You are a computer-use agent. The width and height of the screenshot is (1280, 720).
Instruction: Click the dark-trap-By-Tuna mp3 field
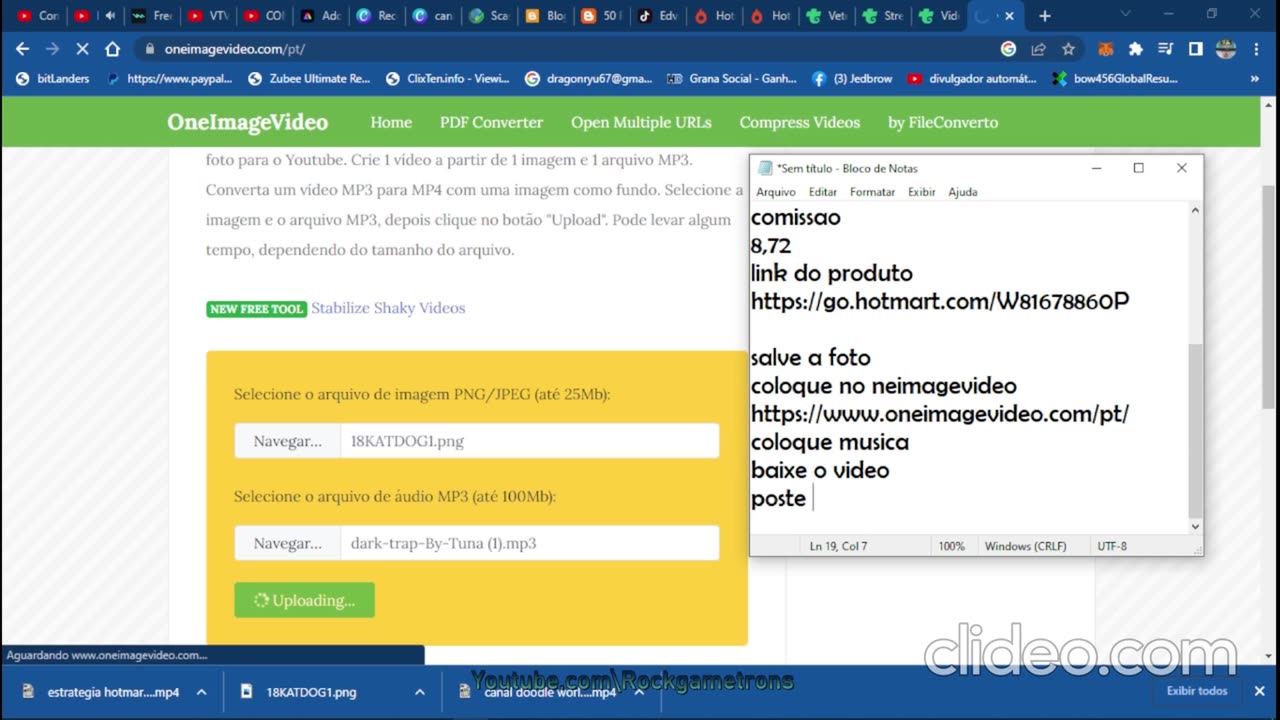(x=530, y=543)
